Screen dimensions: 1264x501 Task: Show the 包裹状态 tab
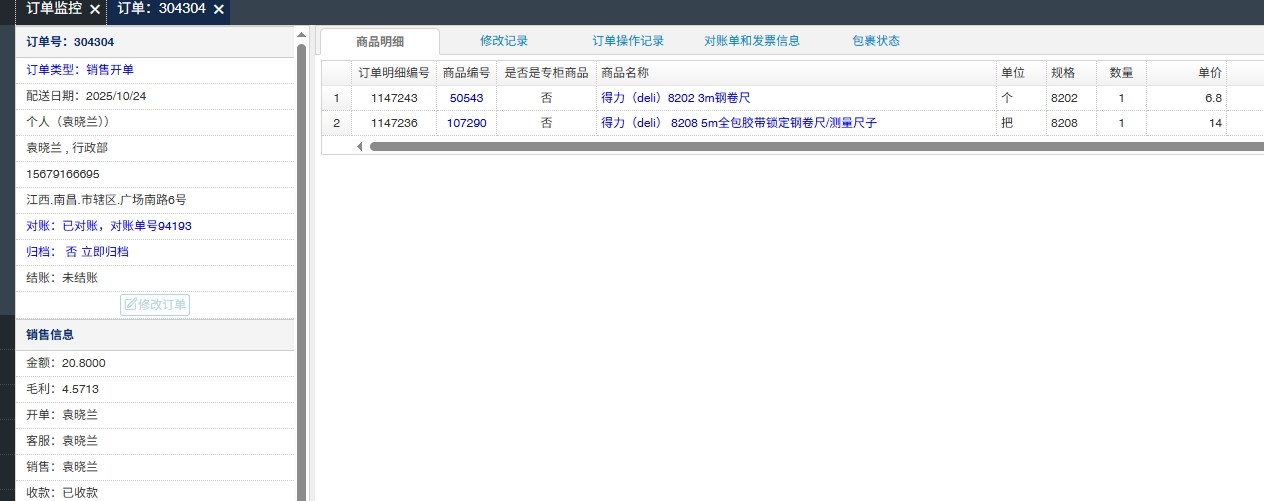[875, 41]
